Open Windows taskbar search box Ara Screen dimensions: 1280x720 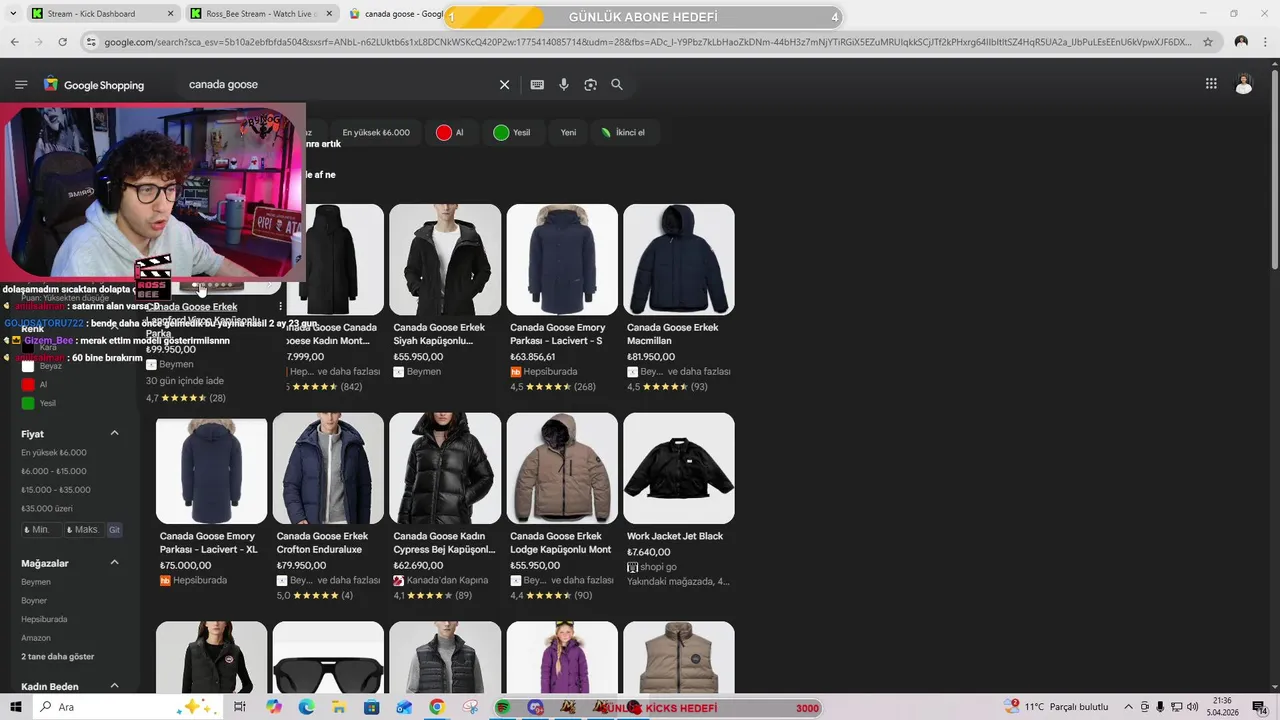128,707
